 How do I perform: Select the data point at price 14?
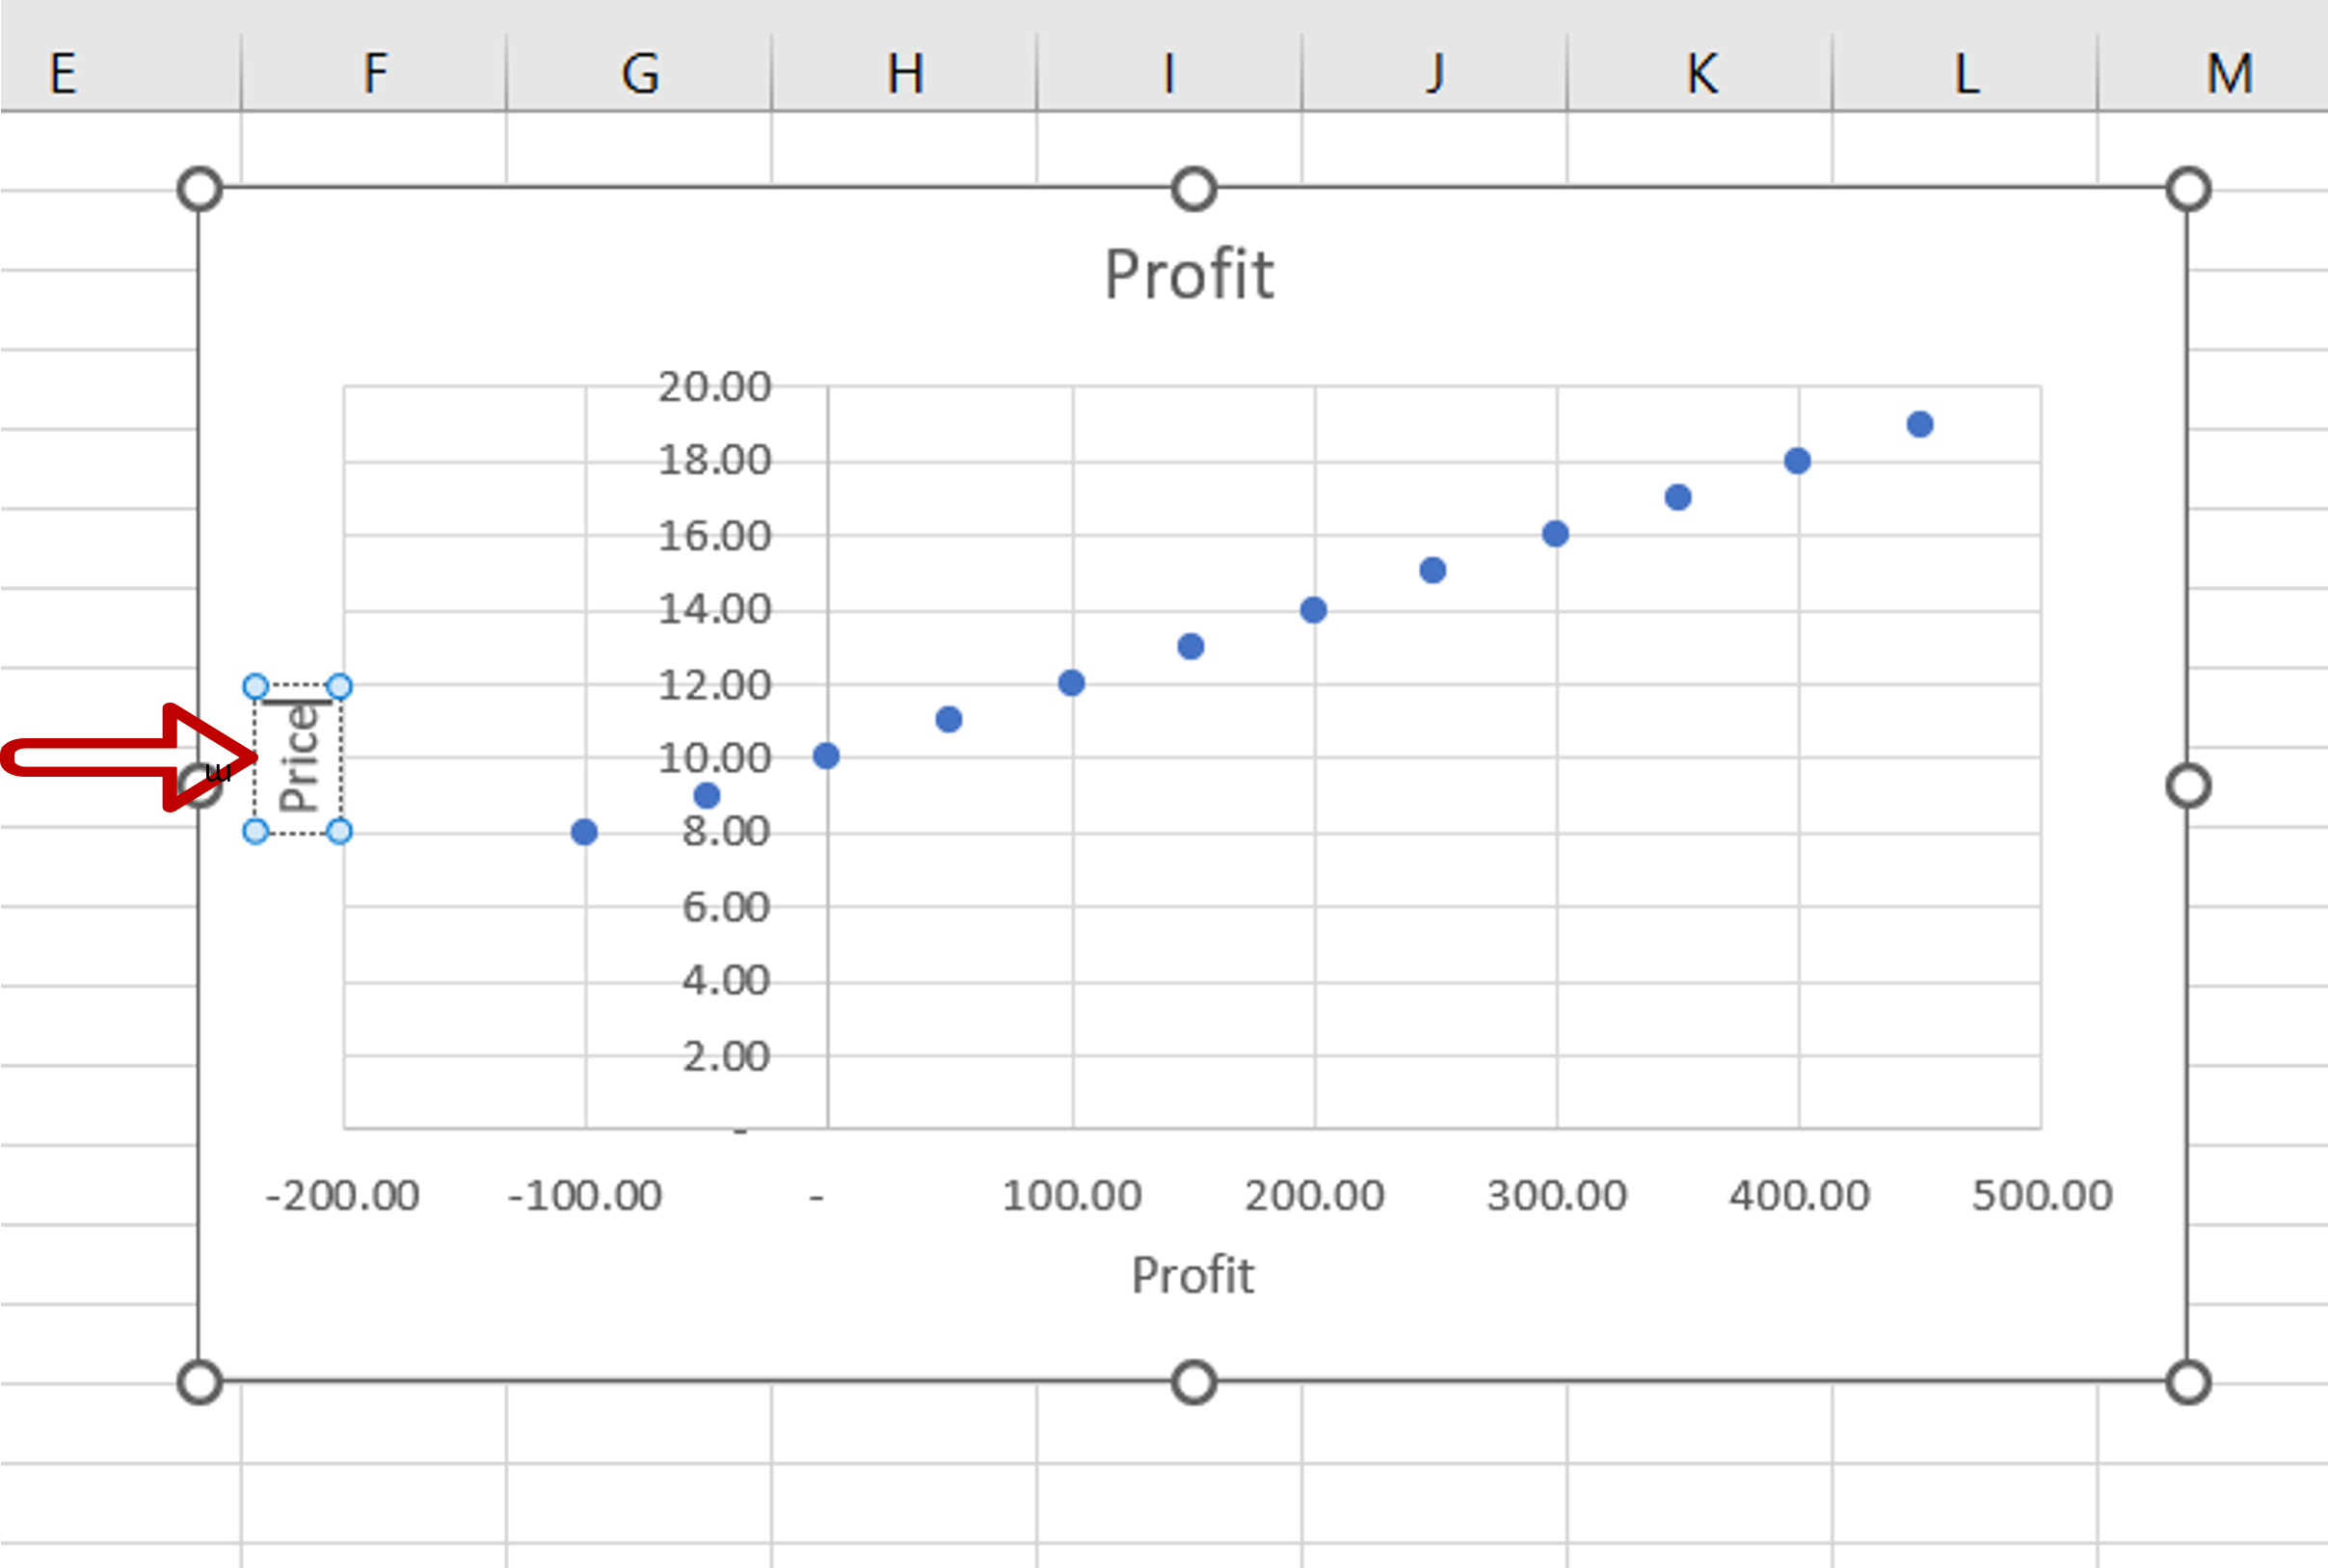pyautogui.click(x=1313, y=610)
